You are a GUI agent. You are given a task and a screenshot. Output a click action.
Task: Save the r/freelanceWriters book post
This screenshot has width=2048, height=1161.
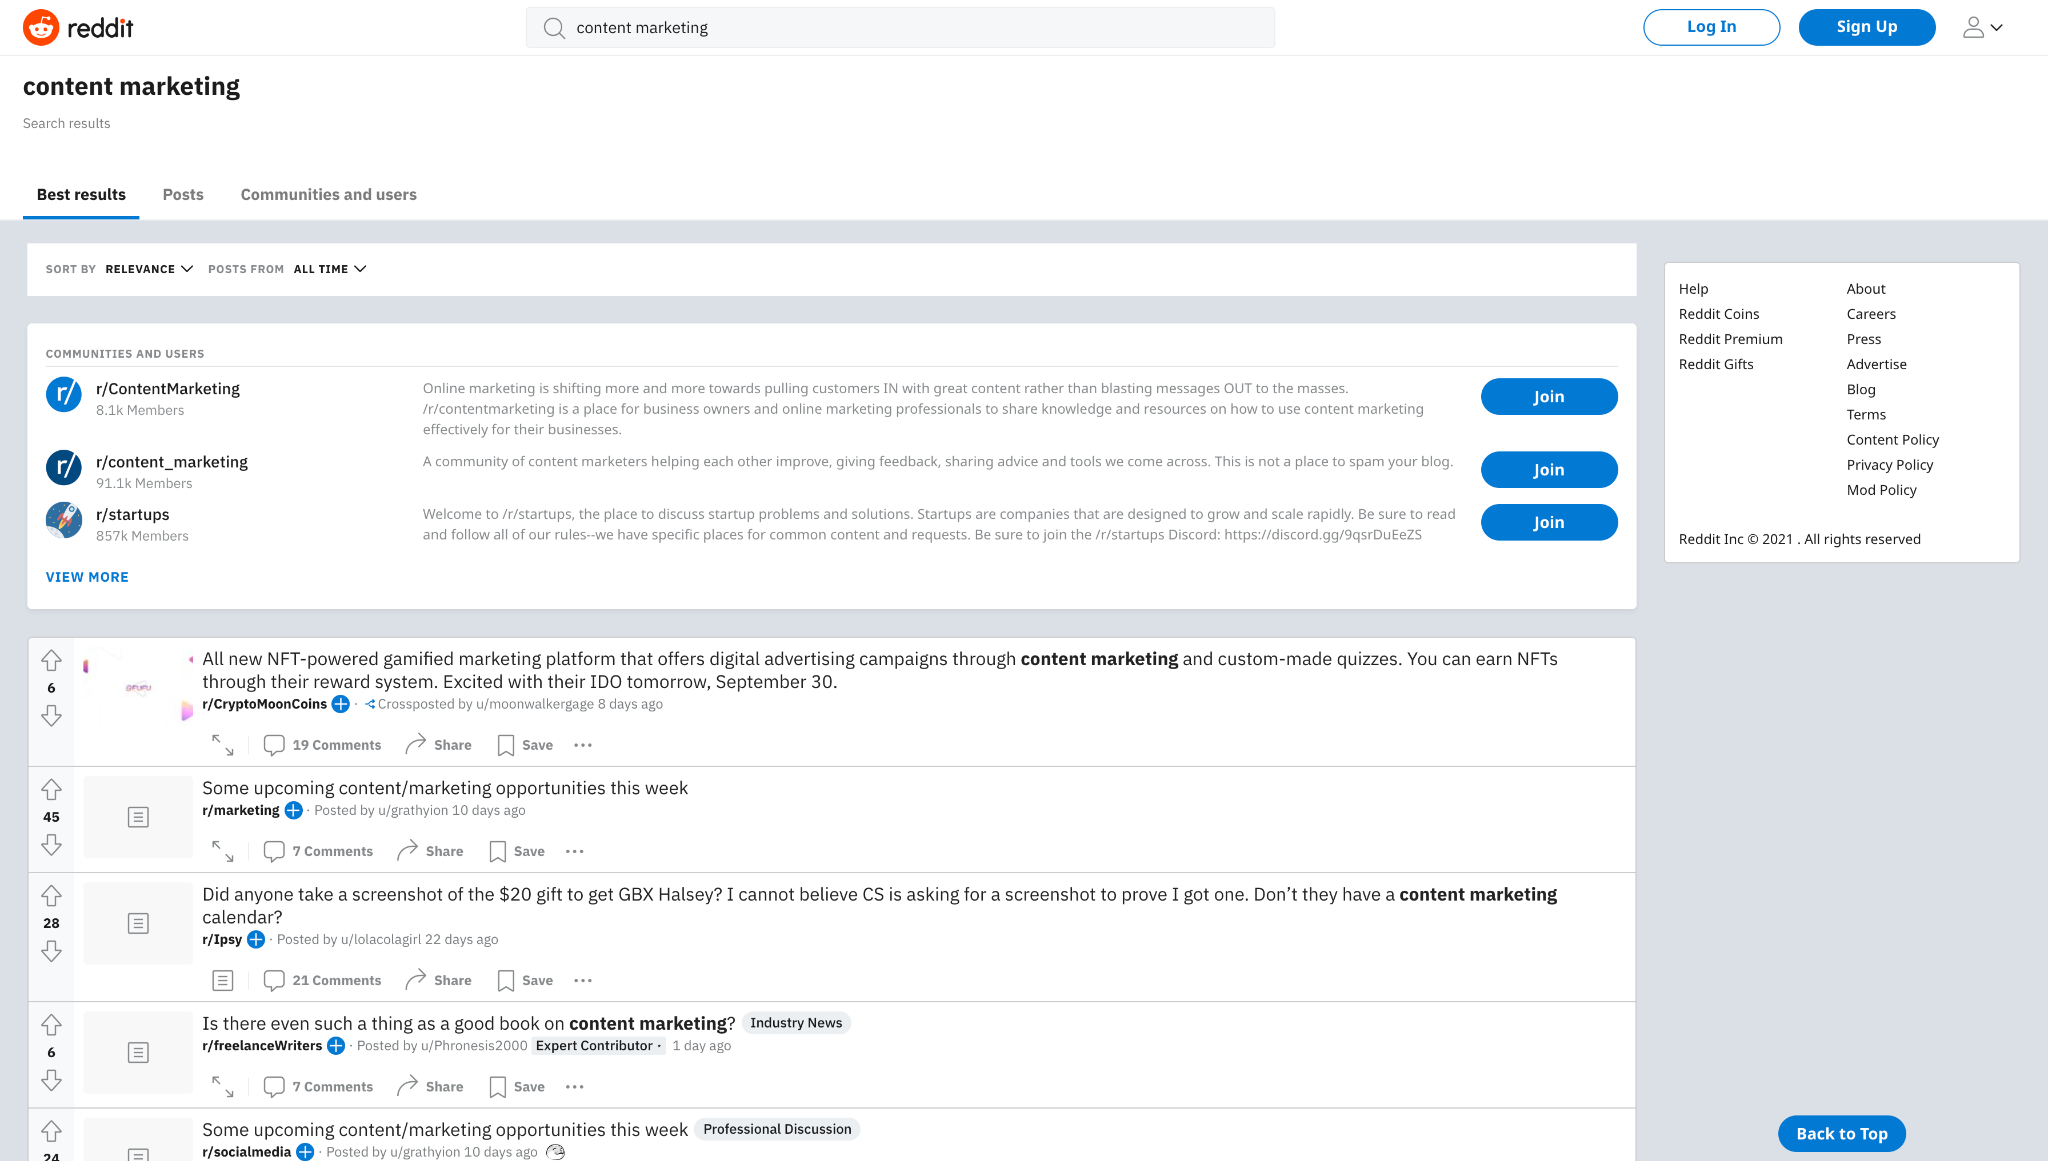[x=517, y=1087]
